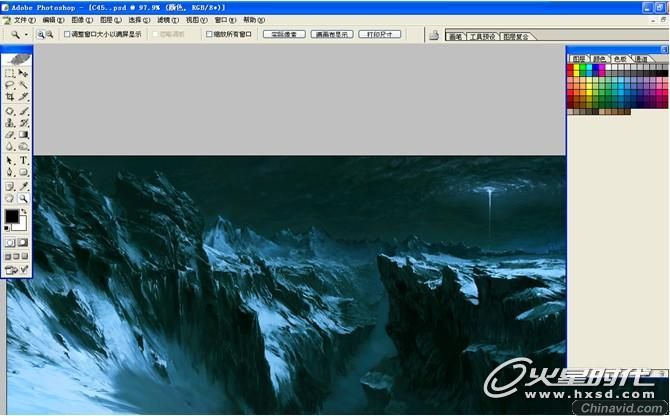Switch to the 图层 (Layers) palette tab
670x416 pixels.
(579, 59)
